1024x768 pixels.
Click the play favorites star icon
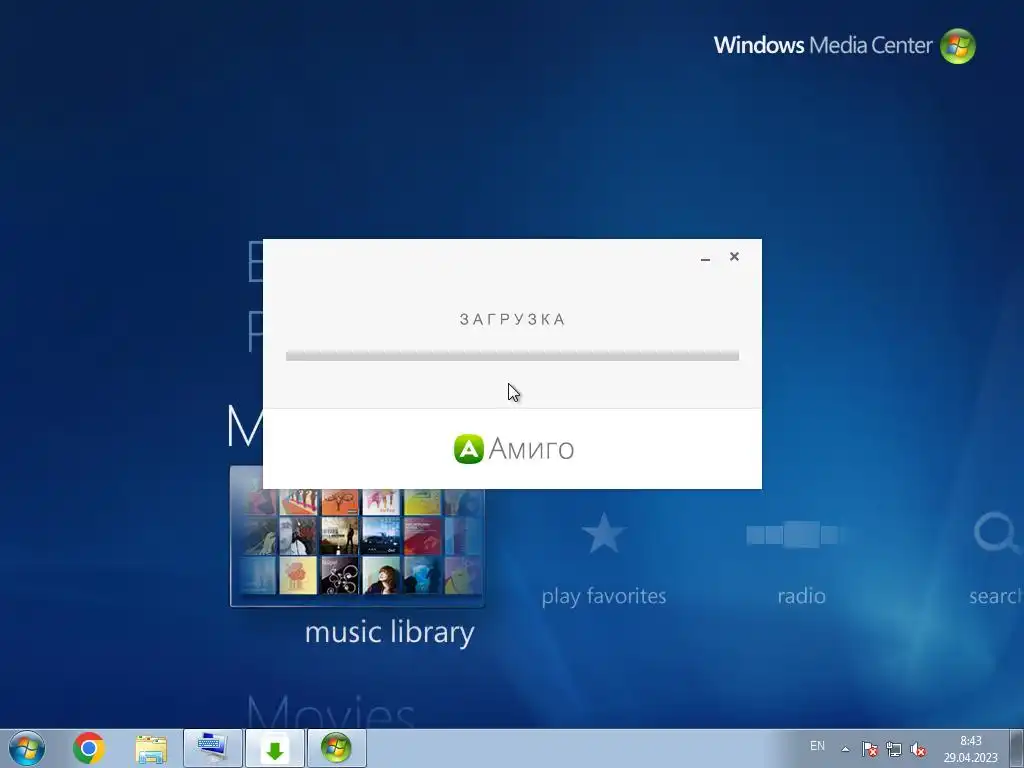point(603,534)
